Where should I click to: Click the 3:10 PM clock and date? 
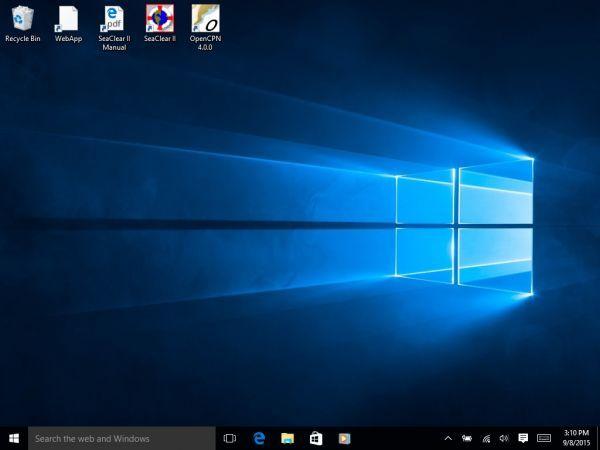576,438
